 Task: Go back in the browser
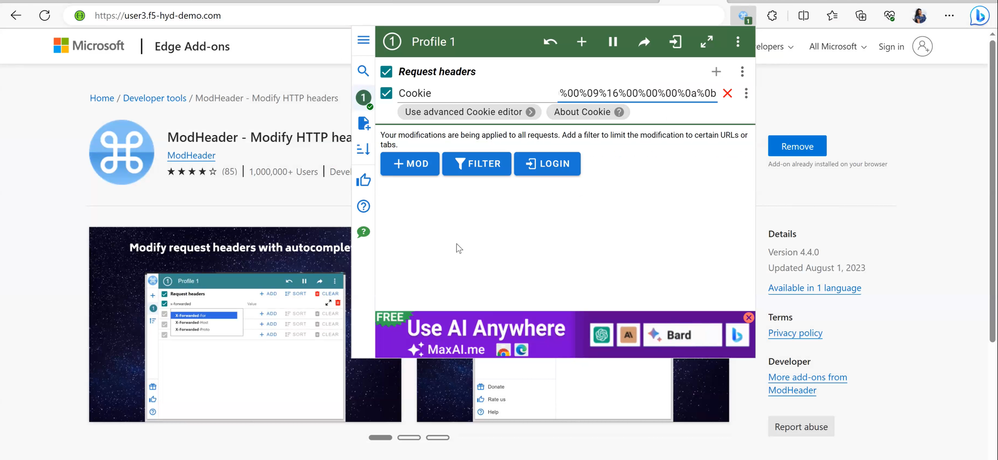point(16,15)
